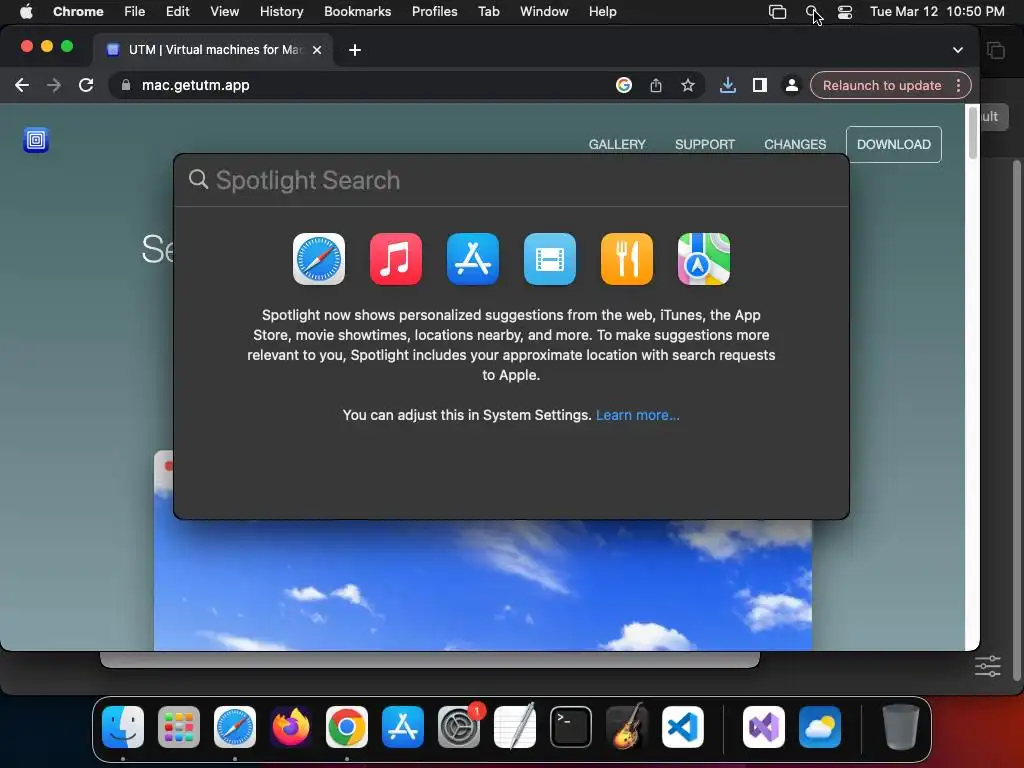Open the Chrome menu in menu bar

pyautogui.click(x=78, y=12)
